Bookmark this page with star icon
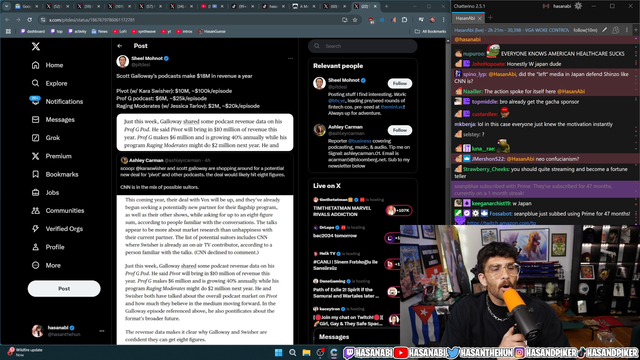 click(355, 20)
